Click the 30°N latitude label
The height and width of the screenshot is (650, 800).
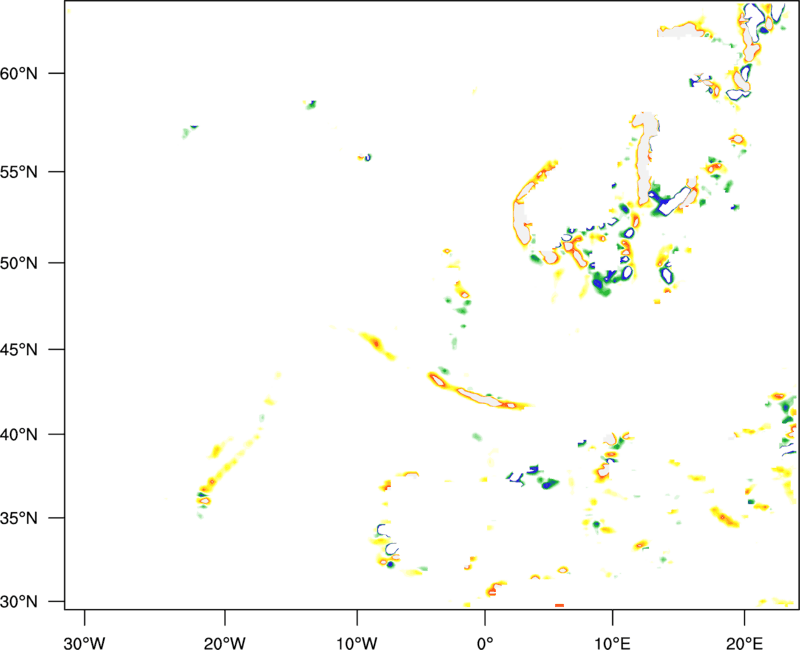point(19,602)
